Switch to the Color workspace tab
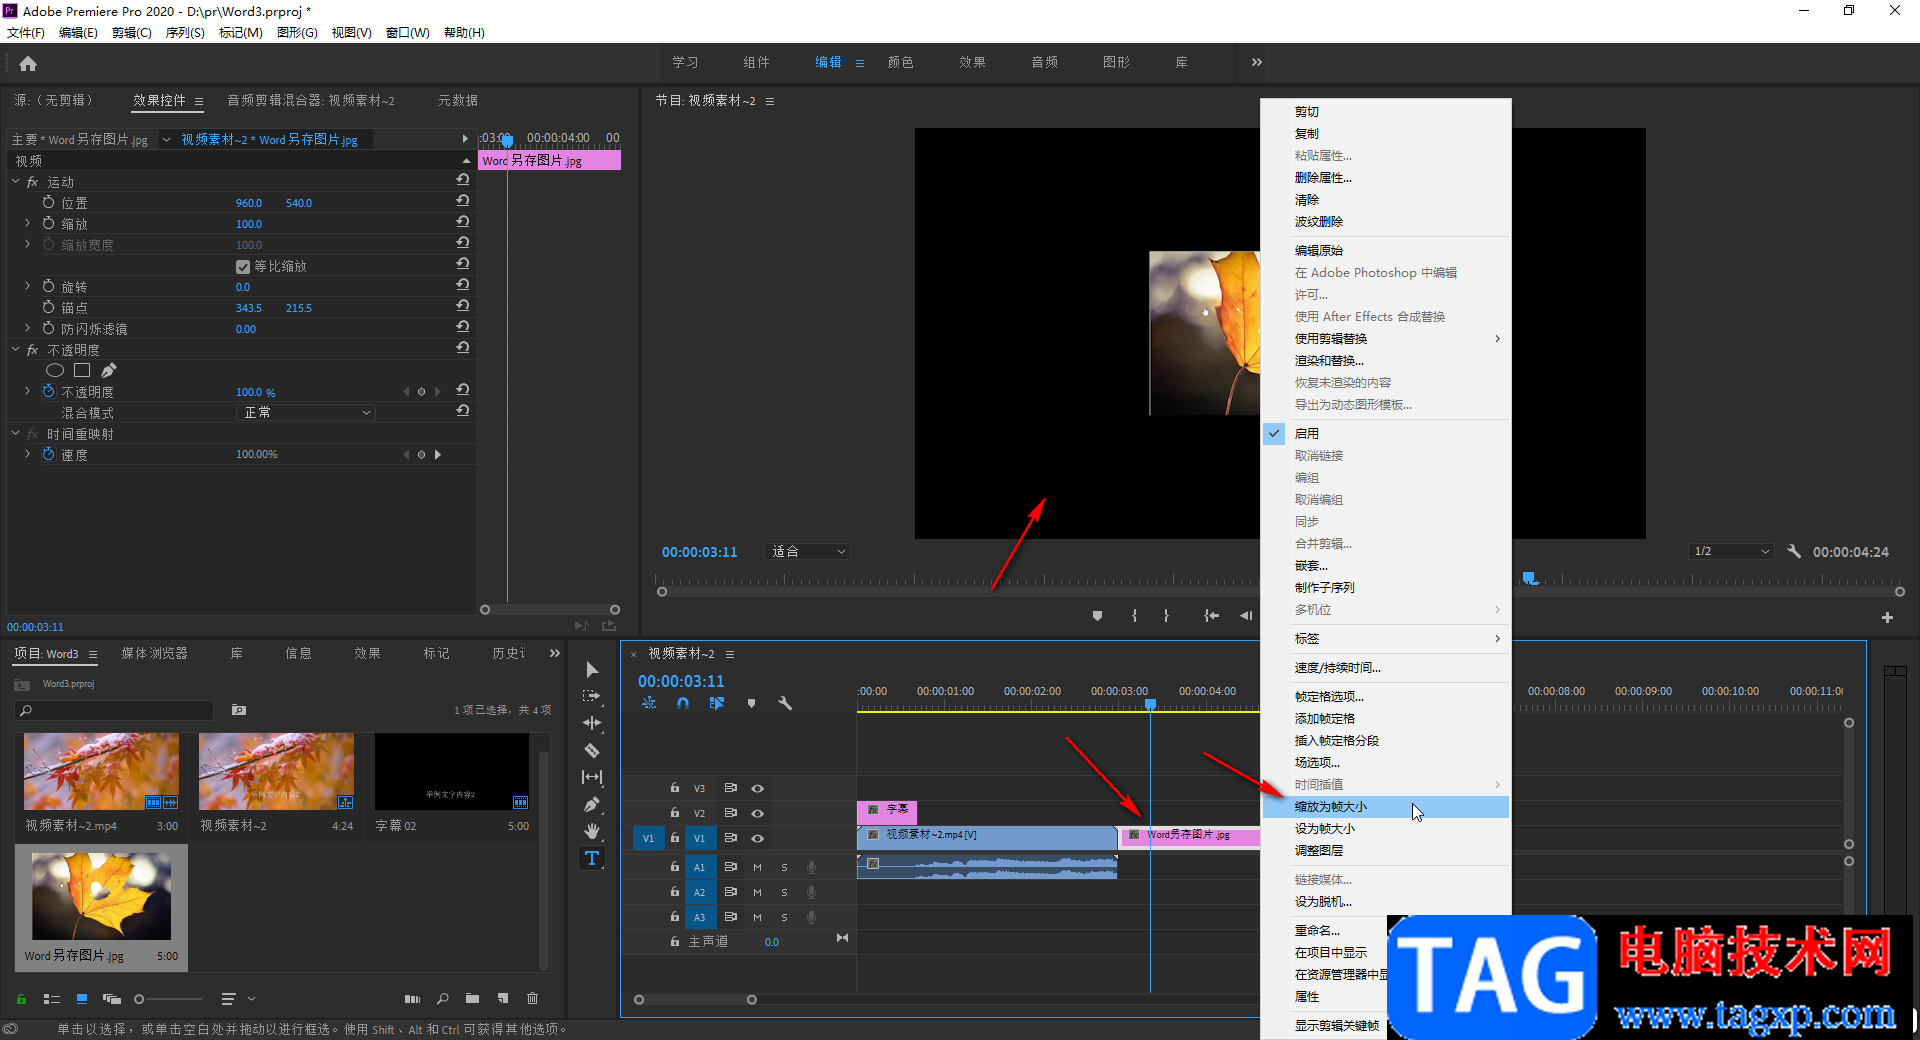 click(x=900, y=62)
